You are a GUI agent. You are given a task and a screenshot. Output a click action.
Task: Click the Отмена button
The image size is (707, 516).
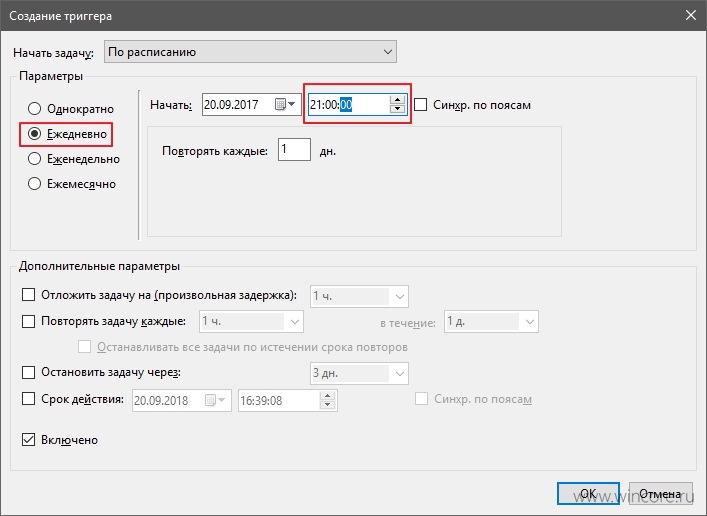[x=661, y=493]
